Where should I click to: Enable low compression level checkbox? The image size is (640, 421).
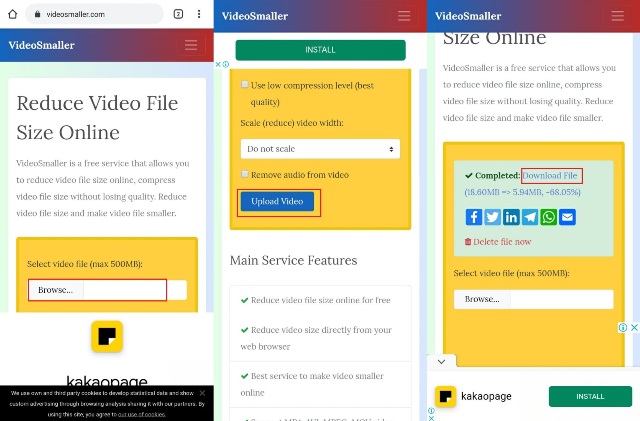coord(244,85)
